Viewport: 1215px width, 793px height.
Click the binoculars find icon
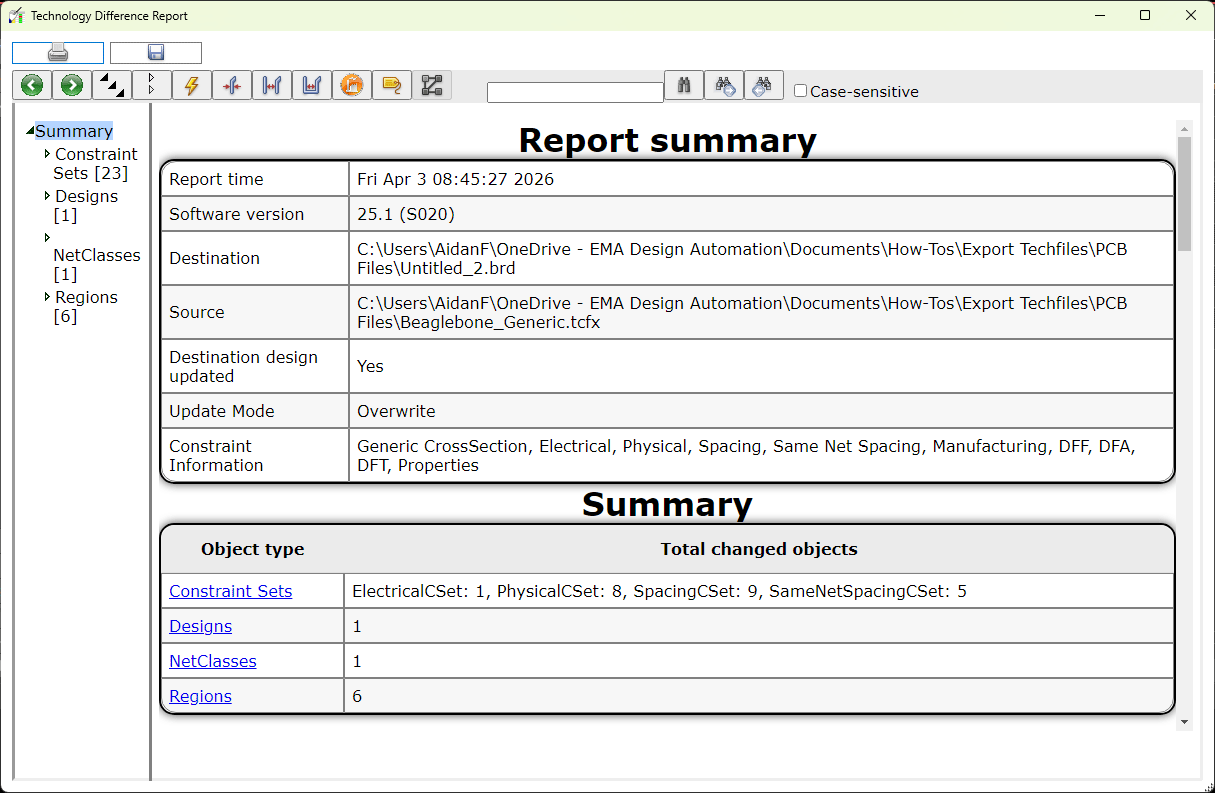[x=684, y=85]
